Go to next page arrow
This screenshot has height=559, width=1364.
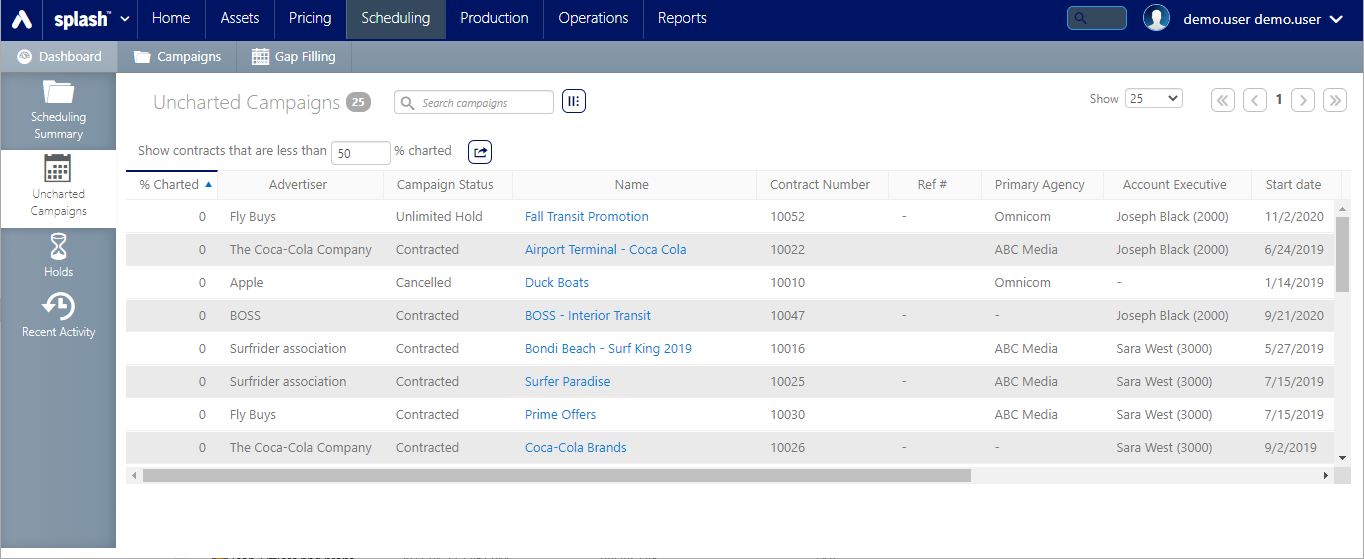(1302, 100)
